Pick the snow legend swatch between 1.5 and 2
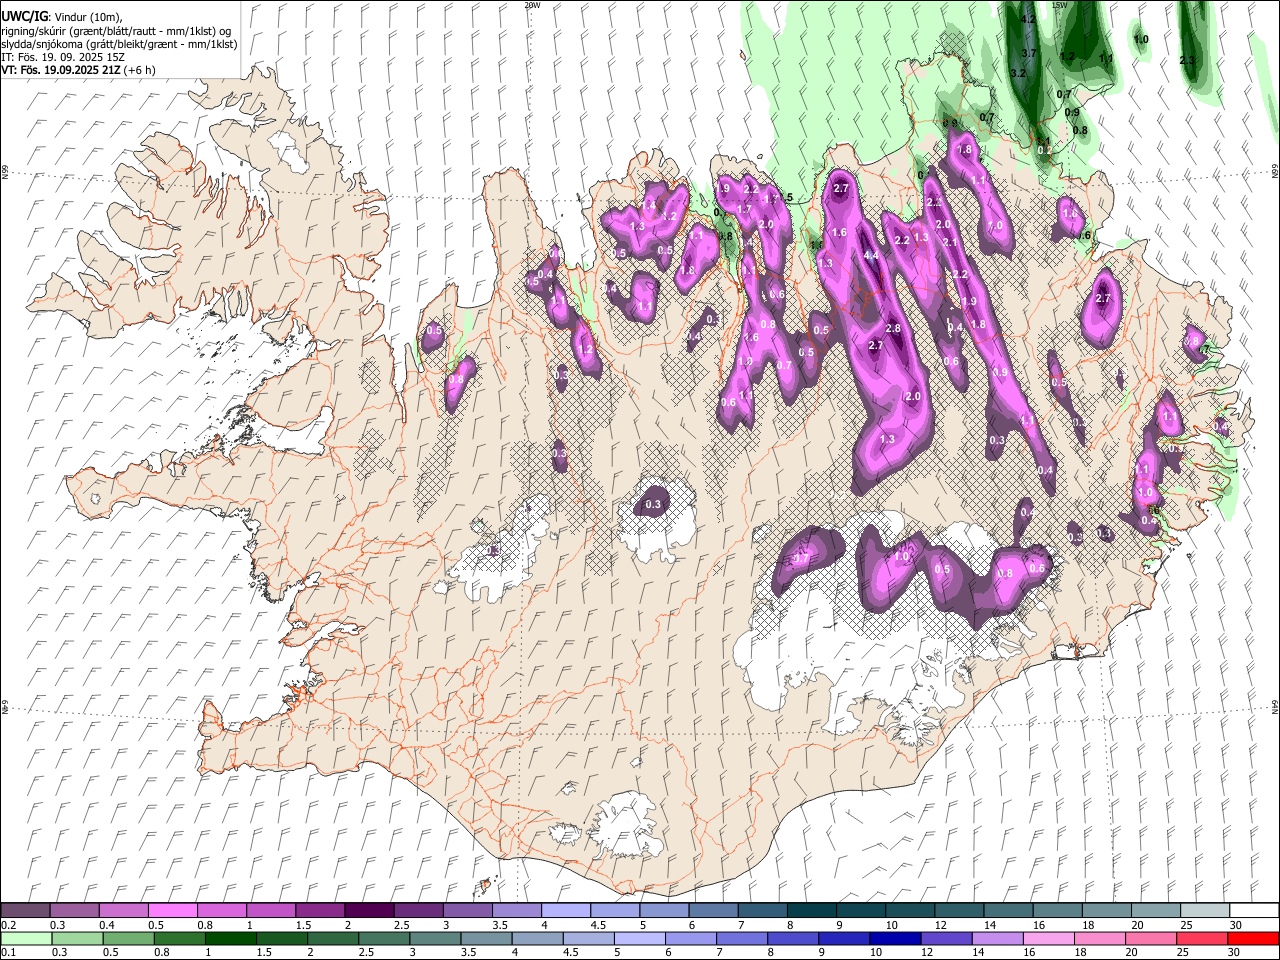The height and width of the screenshot is (960, 1280). (320, 911)
